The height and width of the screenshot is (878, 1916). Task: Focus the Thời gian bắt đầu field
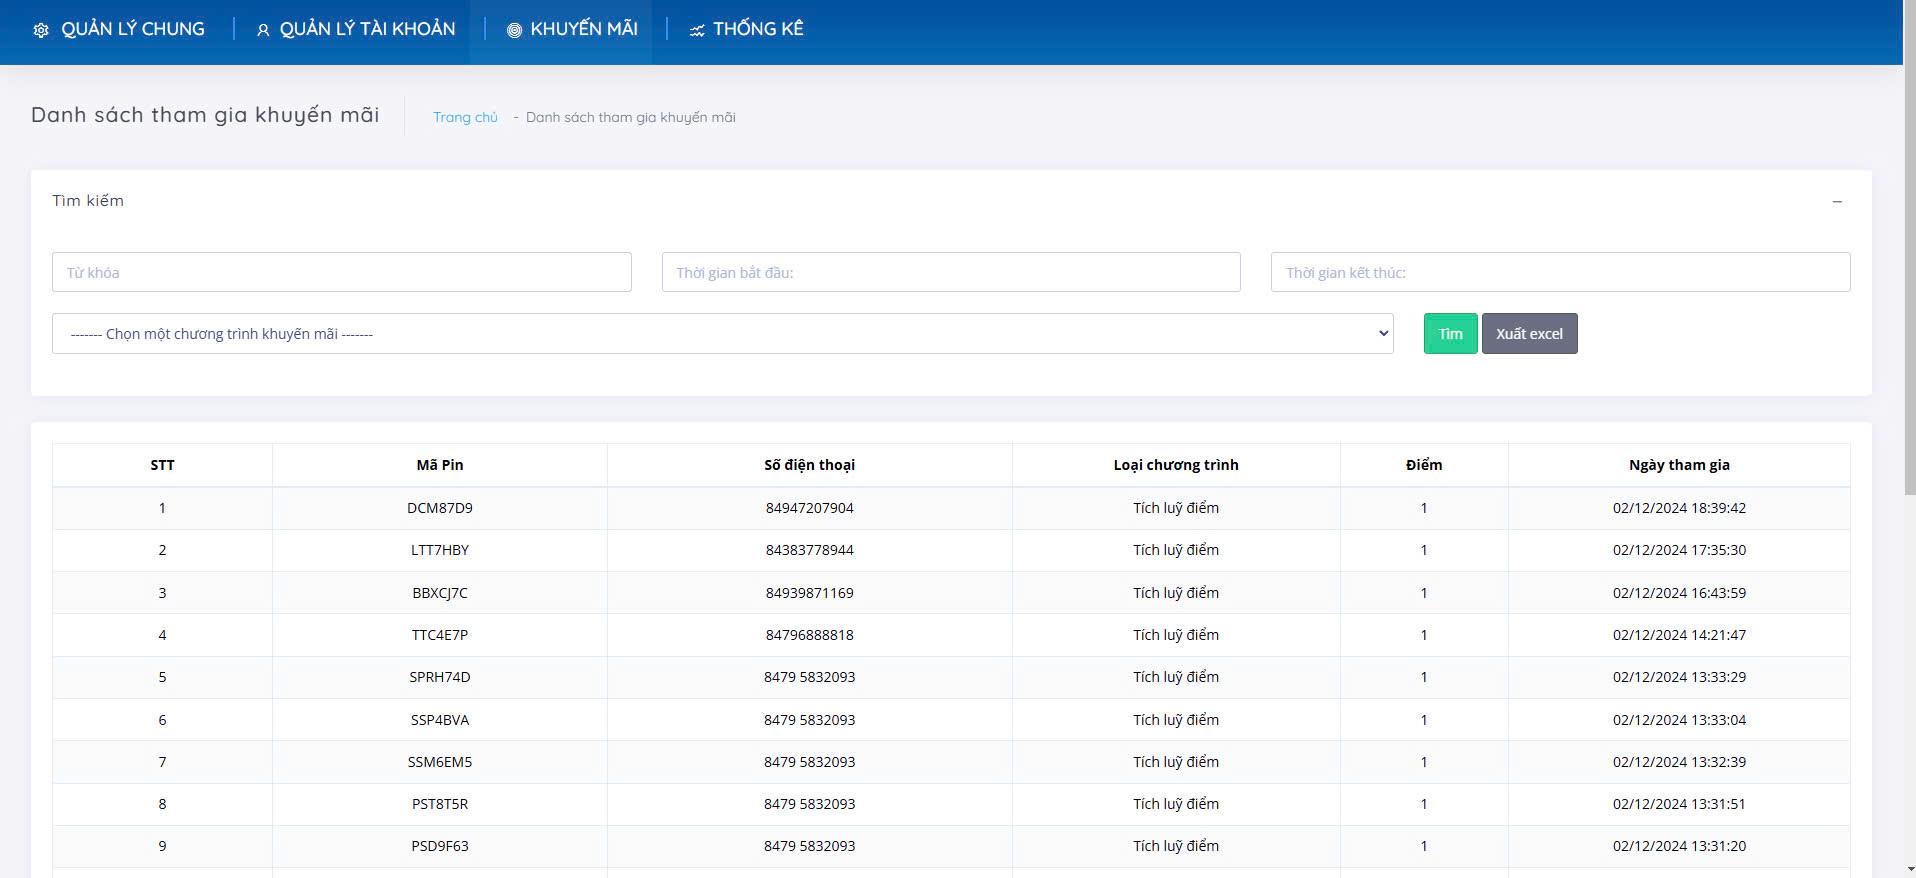coord(951,272)
